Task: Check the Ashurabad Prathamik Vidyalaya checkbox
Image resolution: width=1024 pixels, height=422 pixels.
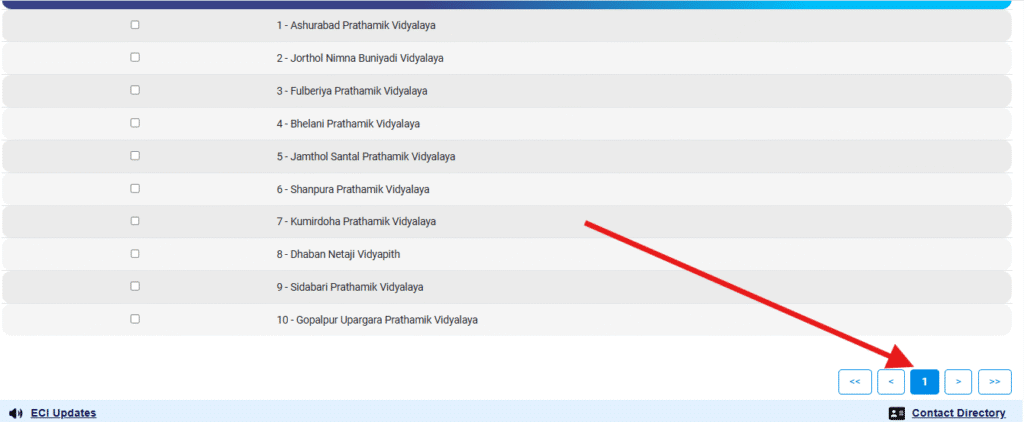Action: click(135, 25)
